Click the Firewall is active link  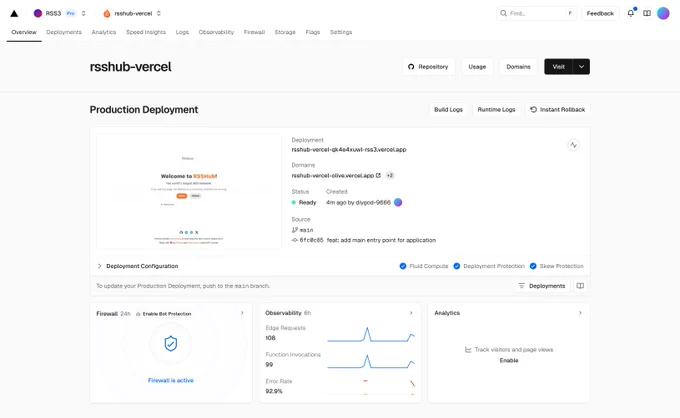[170, 380]
